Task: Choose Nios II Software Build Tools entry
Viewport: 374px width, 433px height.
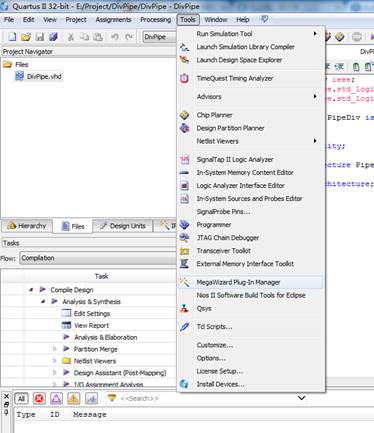Action: (x=251, y=295)
